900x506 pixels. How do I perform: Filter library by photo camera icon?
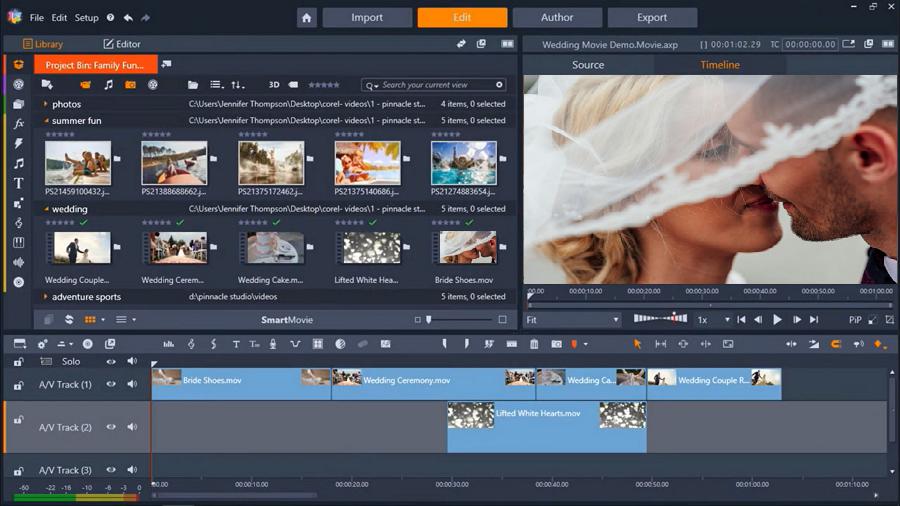[x=130, y=85]
